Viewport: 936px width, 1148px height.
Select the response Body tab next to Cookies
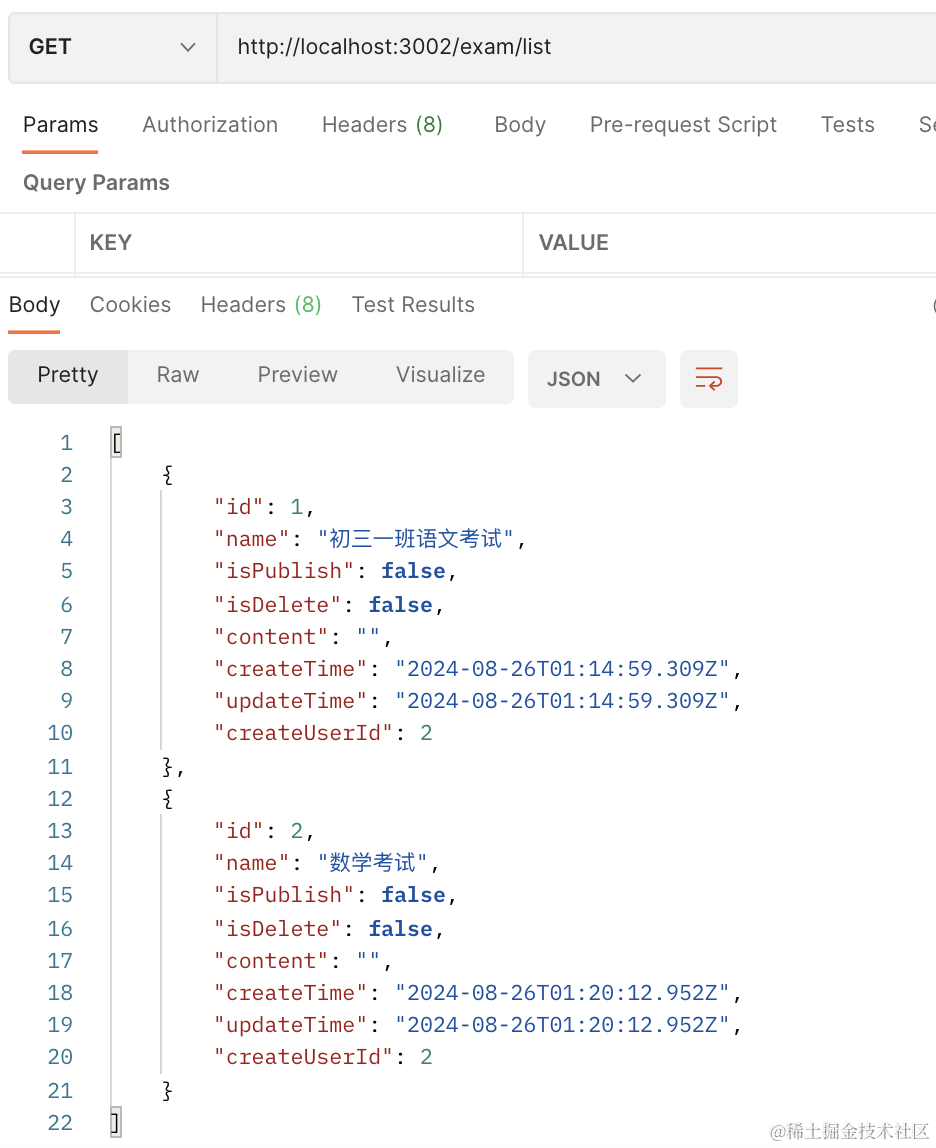(35, 305)
